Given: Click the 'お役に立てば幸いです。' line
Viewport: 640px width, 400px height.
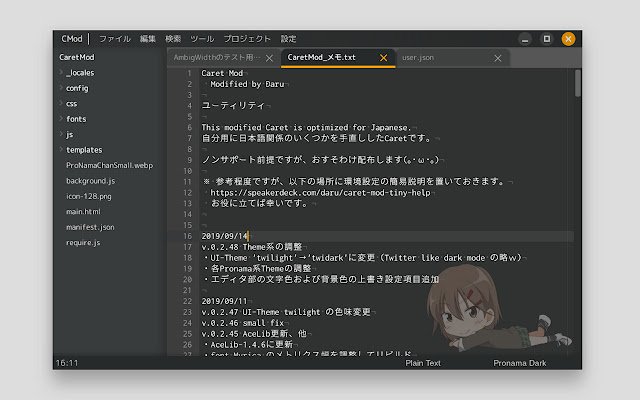Looking at the screenshot, I should [260, 203].
